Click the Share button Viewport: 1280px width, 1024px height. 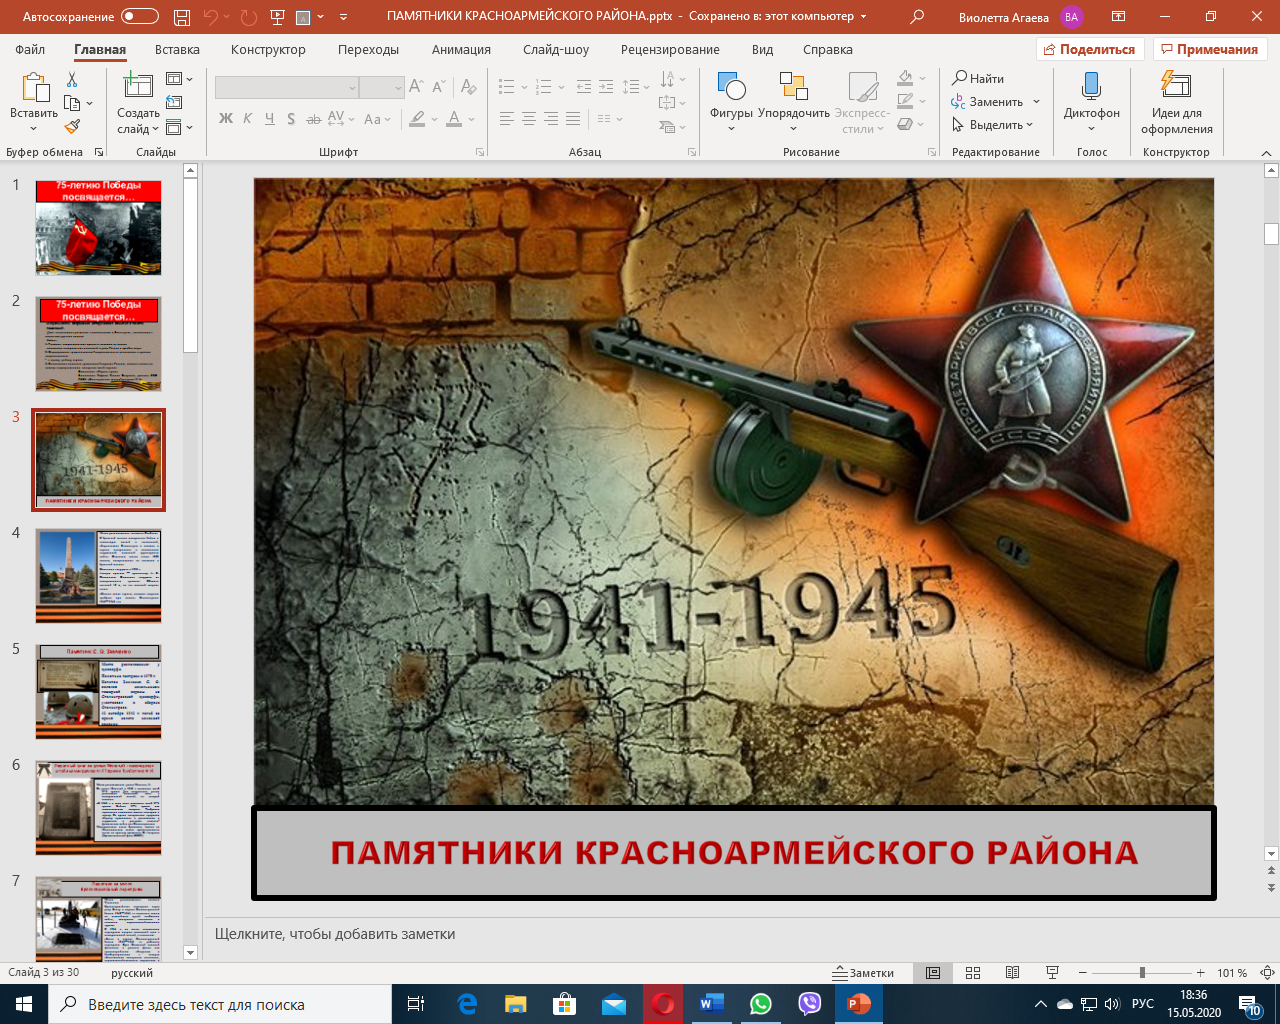(x=1089, y=49)
